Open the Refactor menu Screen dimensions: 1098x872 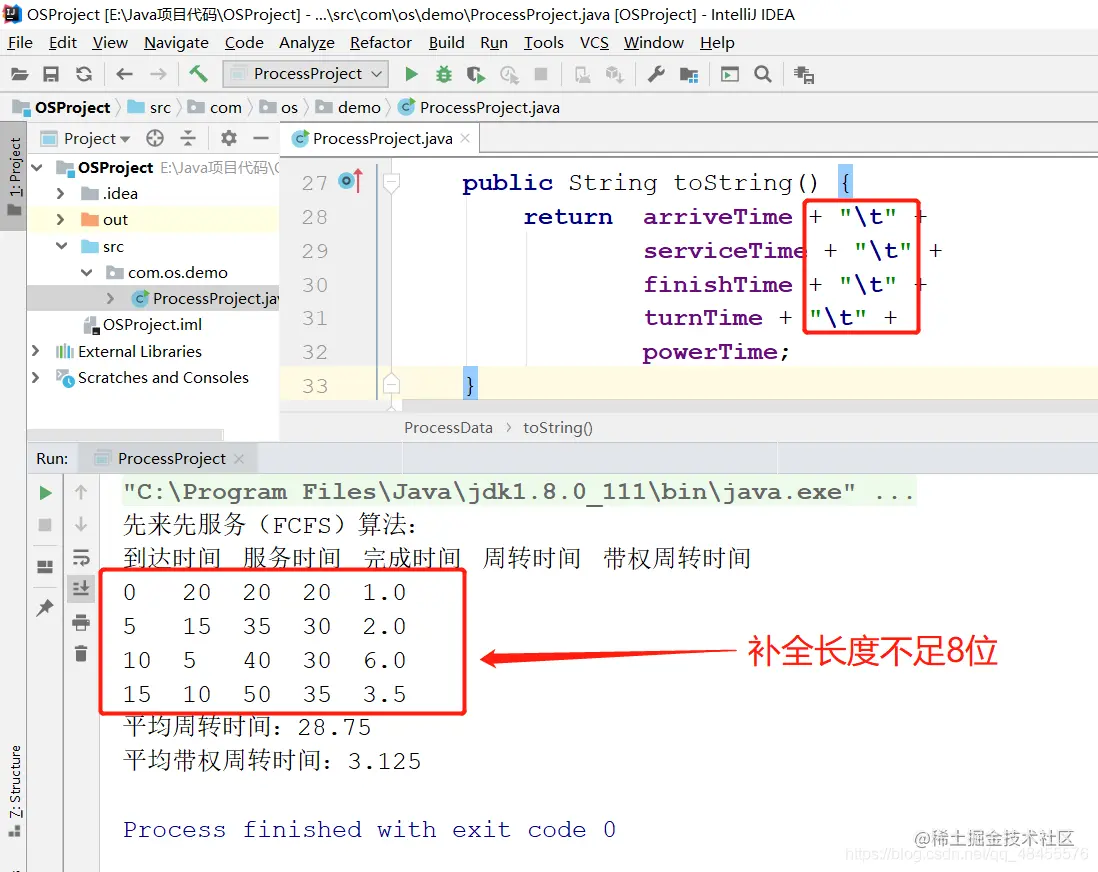coord(381,43)
